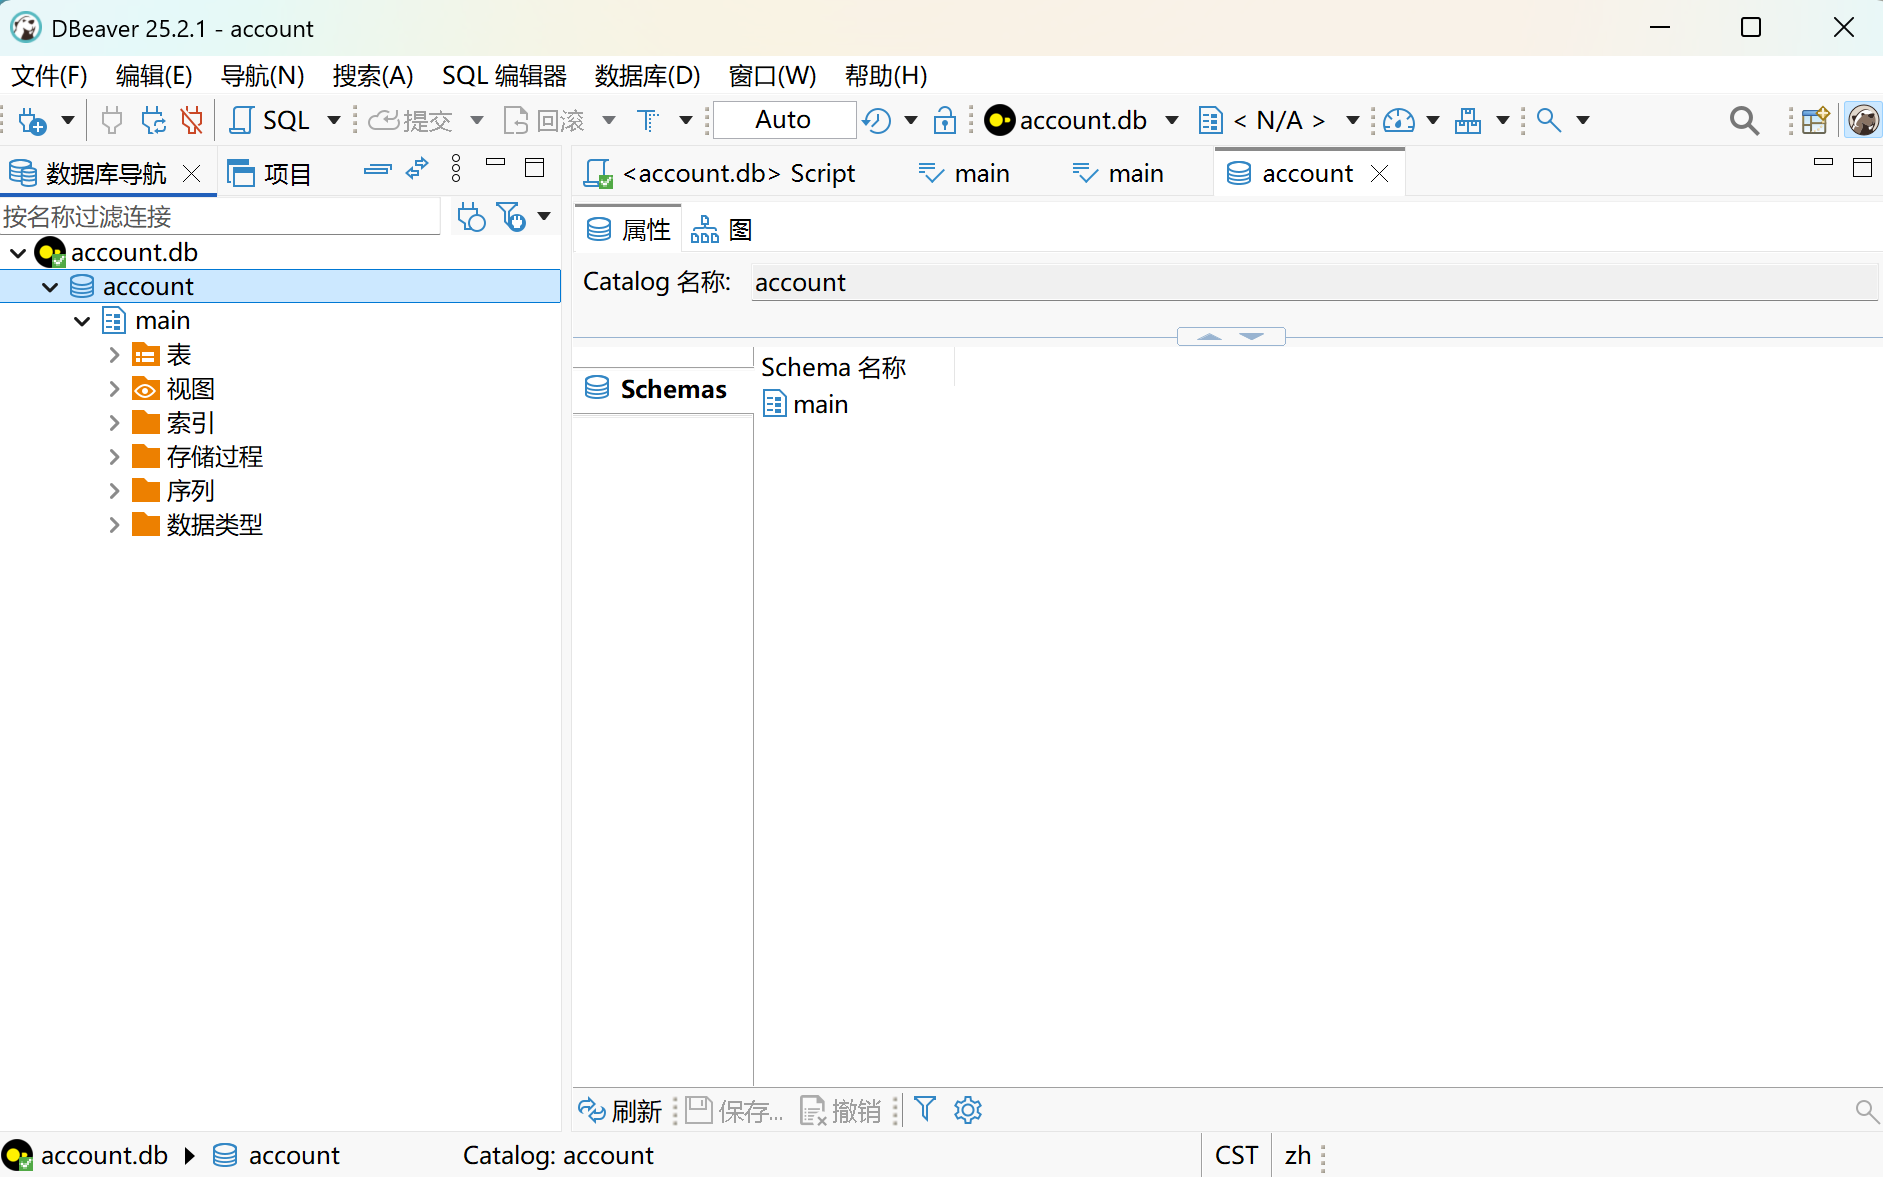Switch to <account.db> Script tab
Viewport: 1883px width, 1177px height.
pos(721,173)
